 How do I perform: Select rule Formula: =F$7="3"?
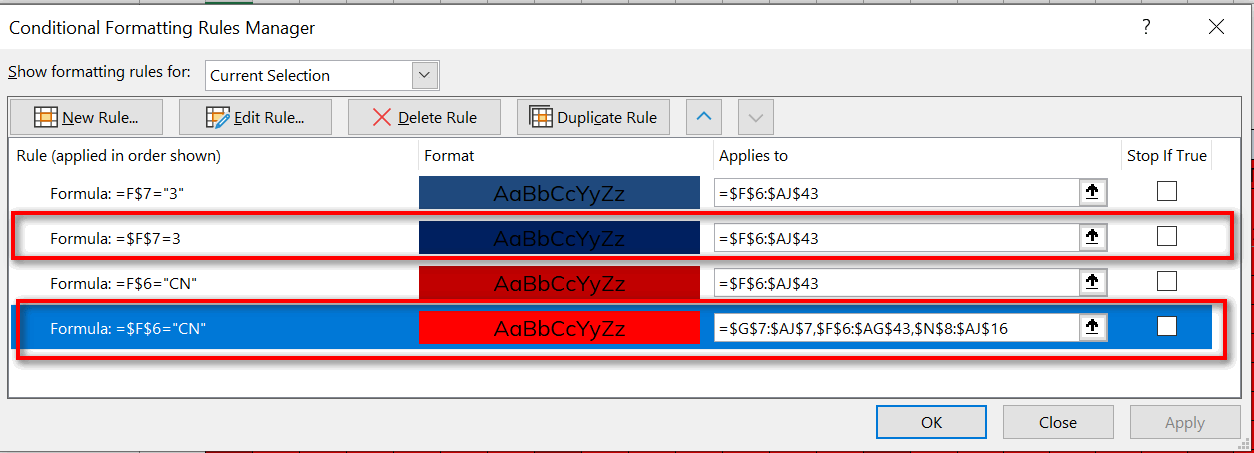(x=118, y=193)
